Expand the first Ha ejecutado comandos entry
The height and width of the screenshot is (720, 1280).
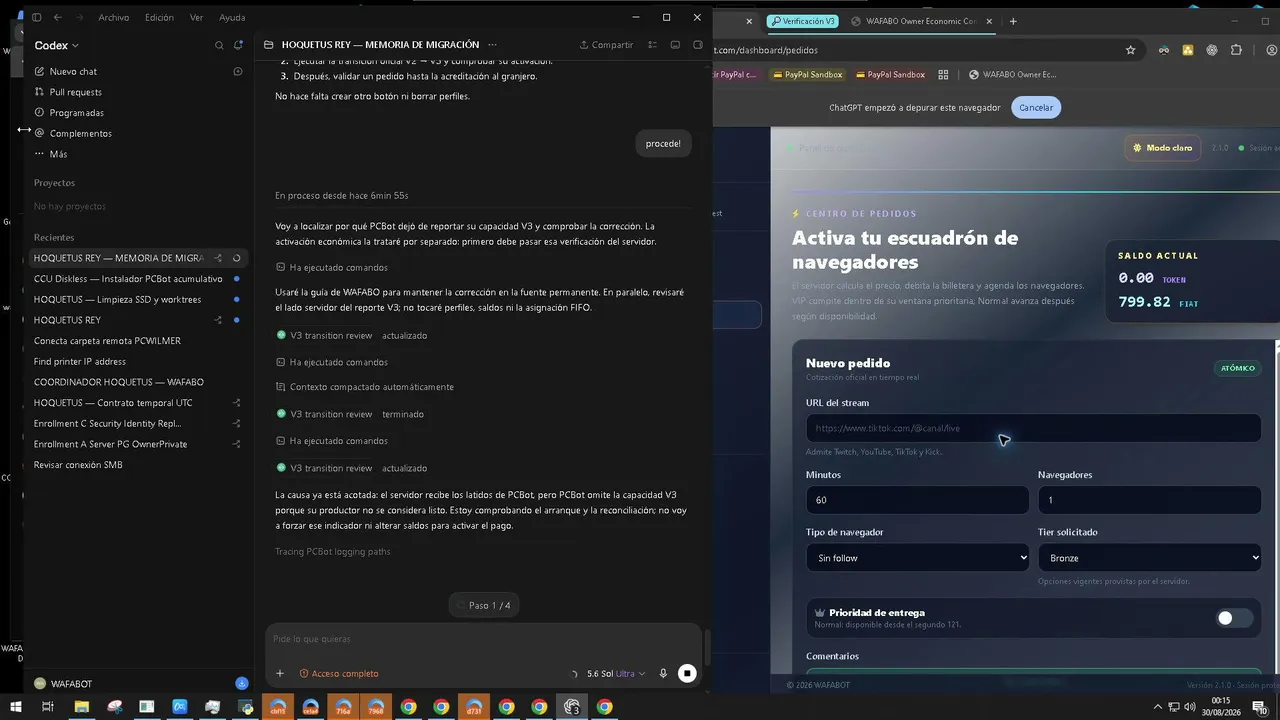click(x=332, y=268)
